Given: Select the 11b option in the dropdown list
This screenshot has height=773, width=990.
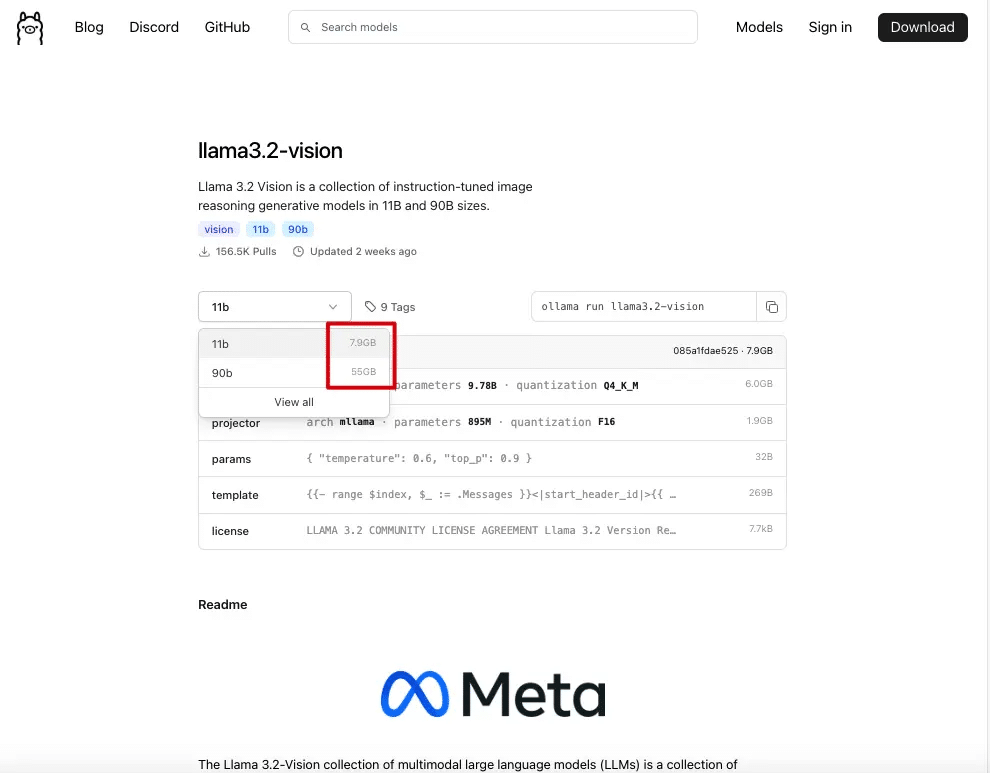Looking at the screenshot, I should 294,344.
